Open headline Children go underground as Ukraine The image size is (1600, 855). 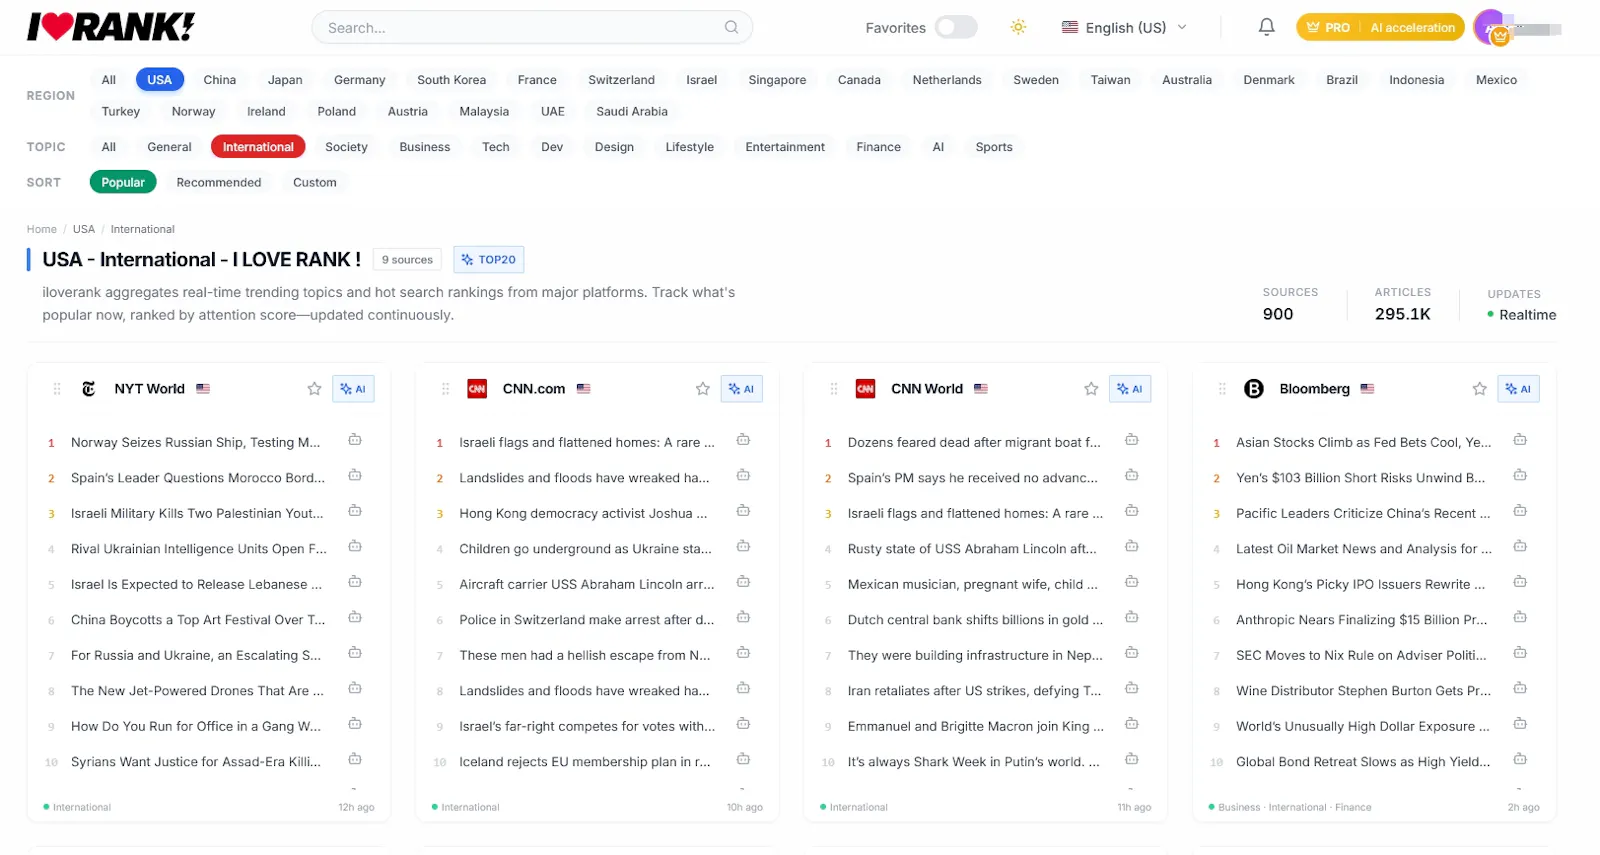click(x=585, y=549)
